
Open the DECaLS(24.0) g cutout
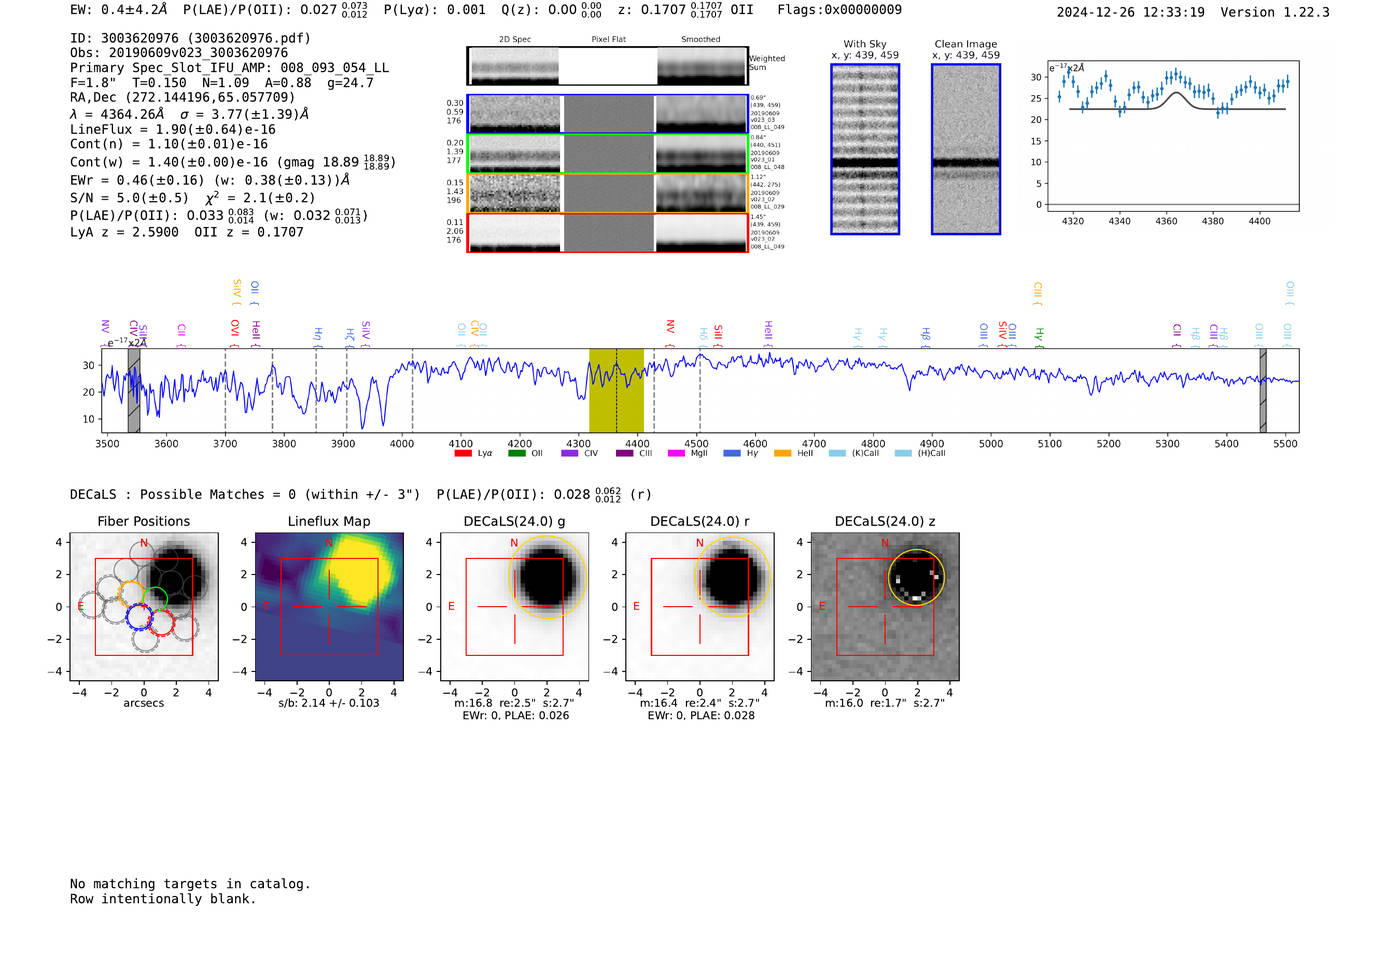514,607
